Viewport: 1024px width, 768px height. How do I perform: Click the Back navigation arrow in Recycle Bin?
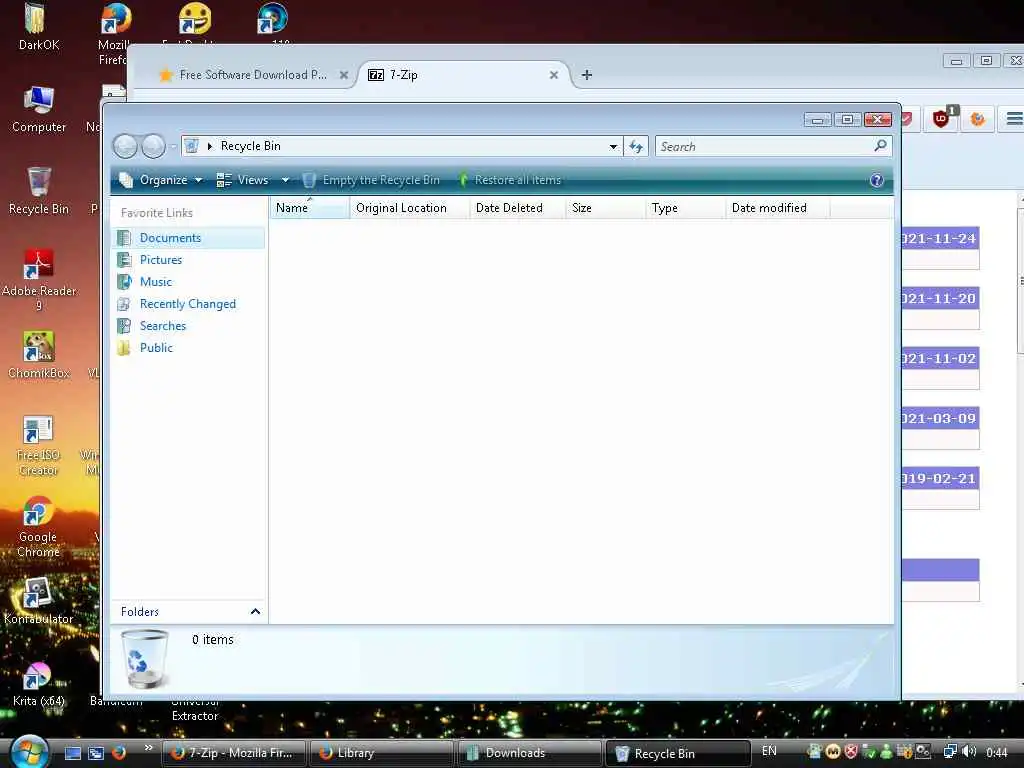tap(125, 146)
